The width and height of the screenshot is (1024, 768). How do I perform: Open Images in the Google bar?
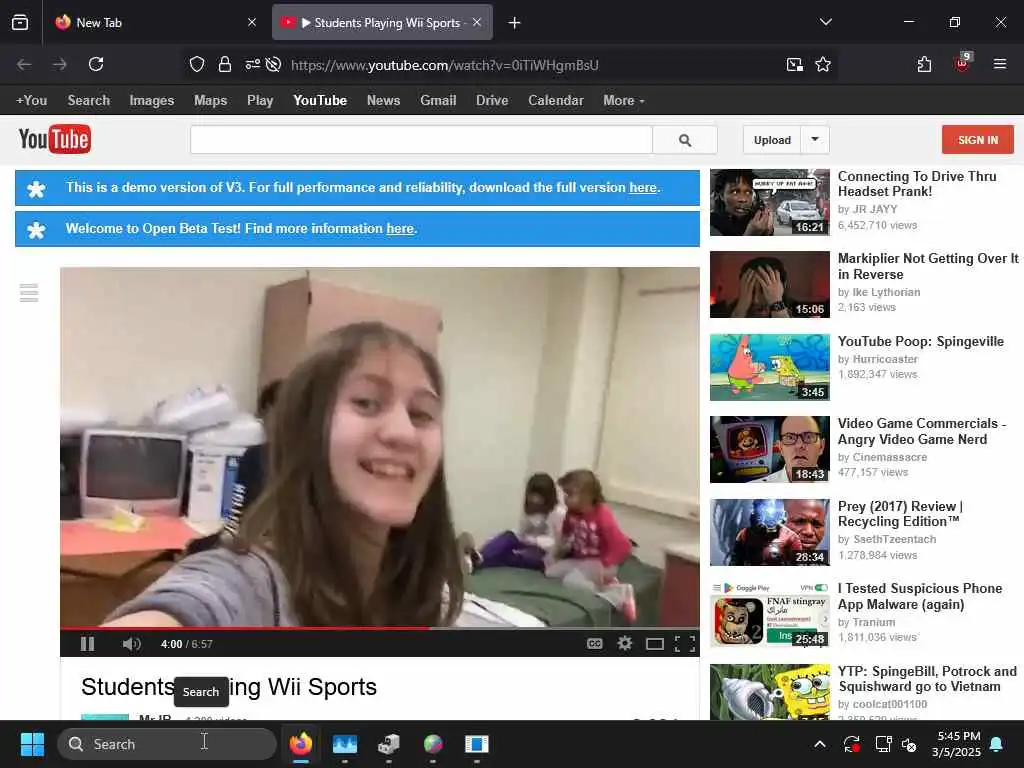point(152,101)
